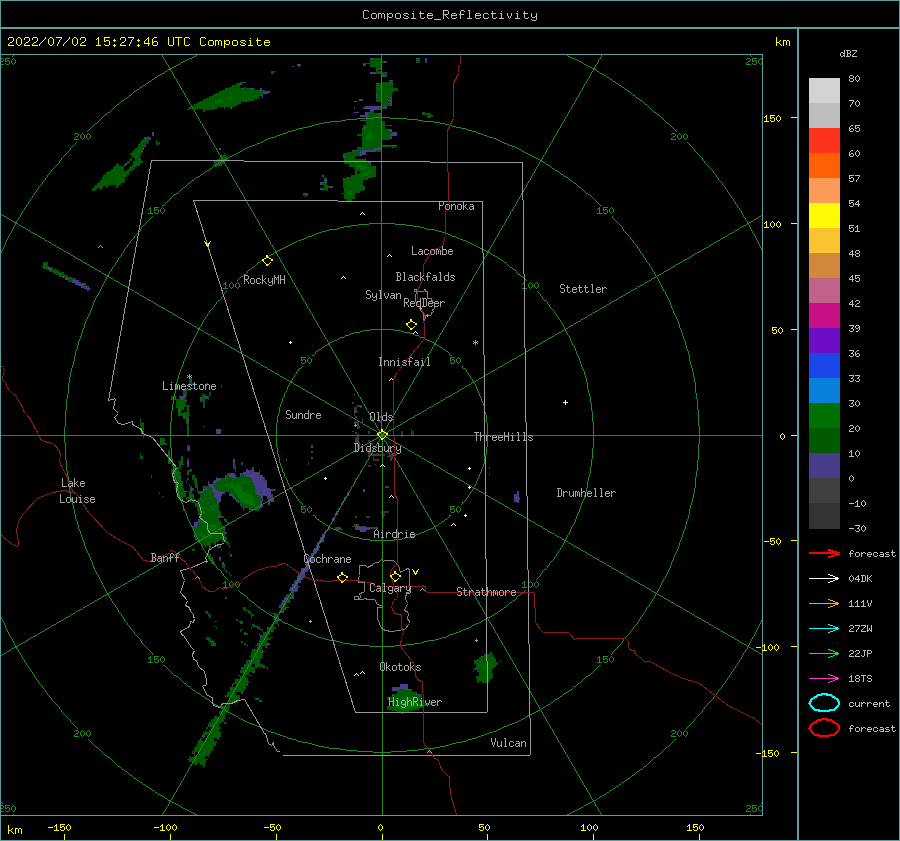The height and width of the screenshot is (841, 900).
Task: Click the 51 dBZ yellow color swatch
Action: 824,215
